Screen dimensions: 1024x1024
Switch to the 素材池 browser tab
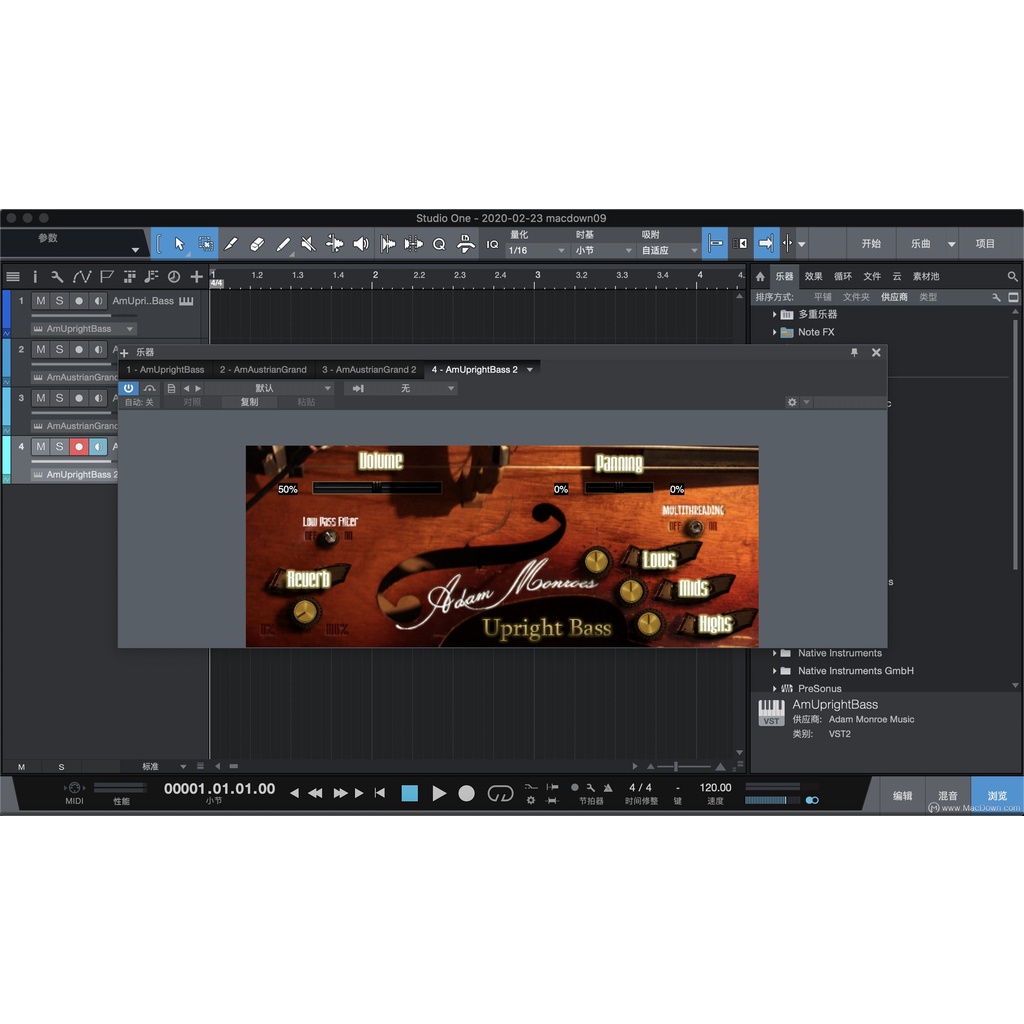(925, 277)
